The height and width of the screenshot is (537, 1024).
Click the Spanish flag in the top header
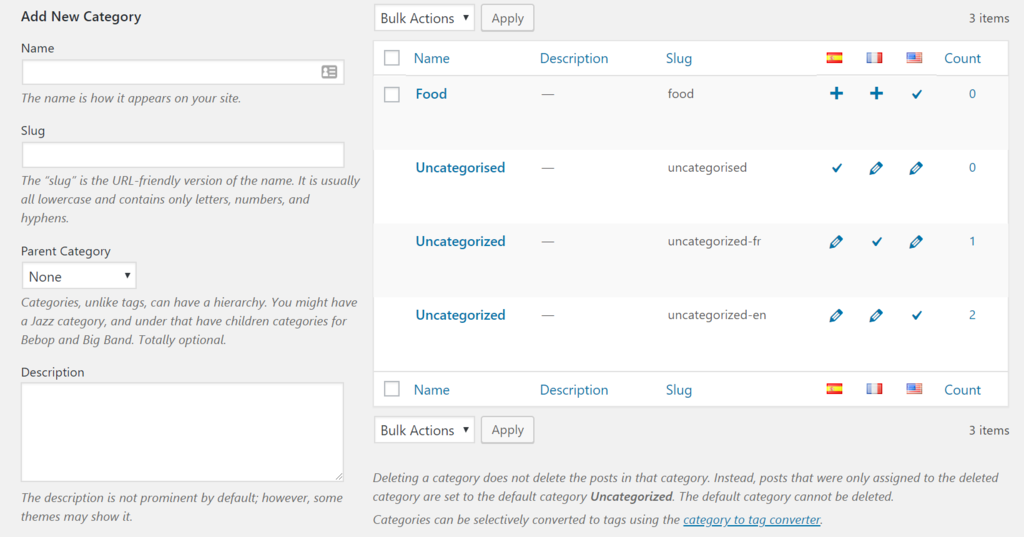tap(834, 58)
